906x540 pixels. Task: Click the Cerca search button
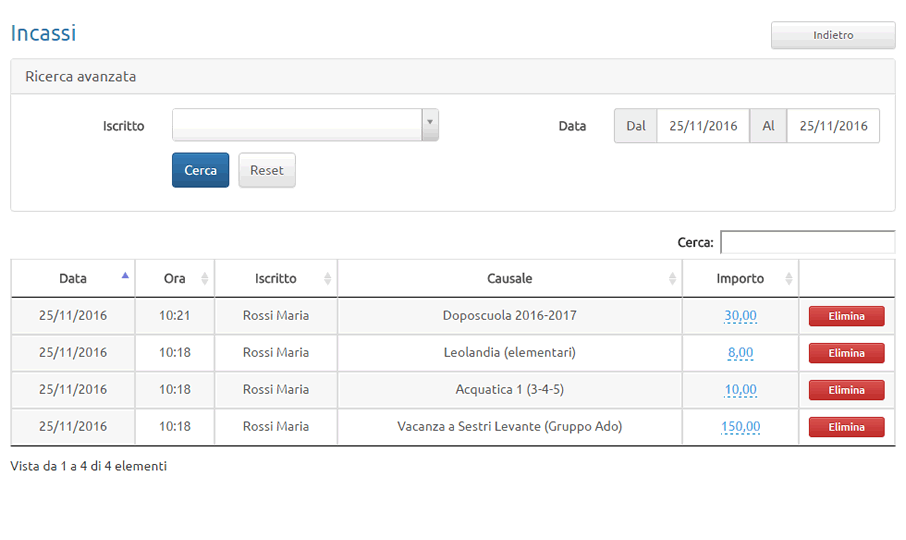[x=200, y=170]
